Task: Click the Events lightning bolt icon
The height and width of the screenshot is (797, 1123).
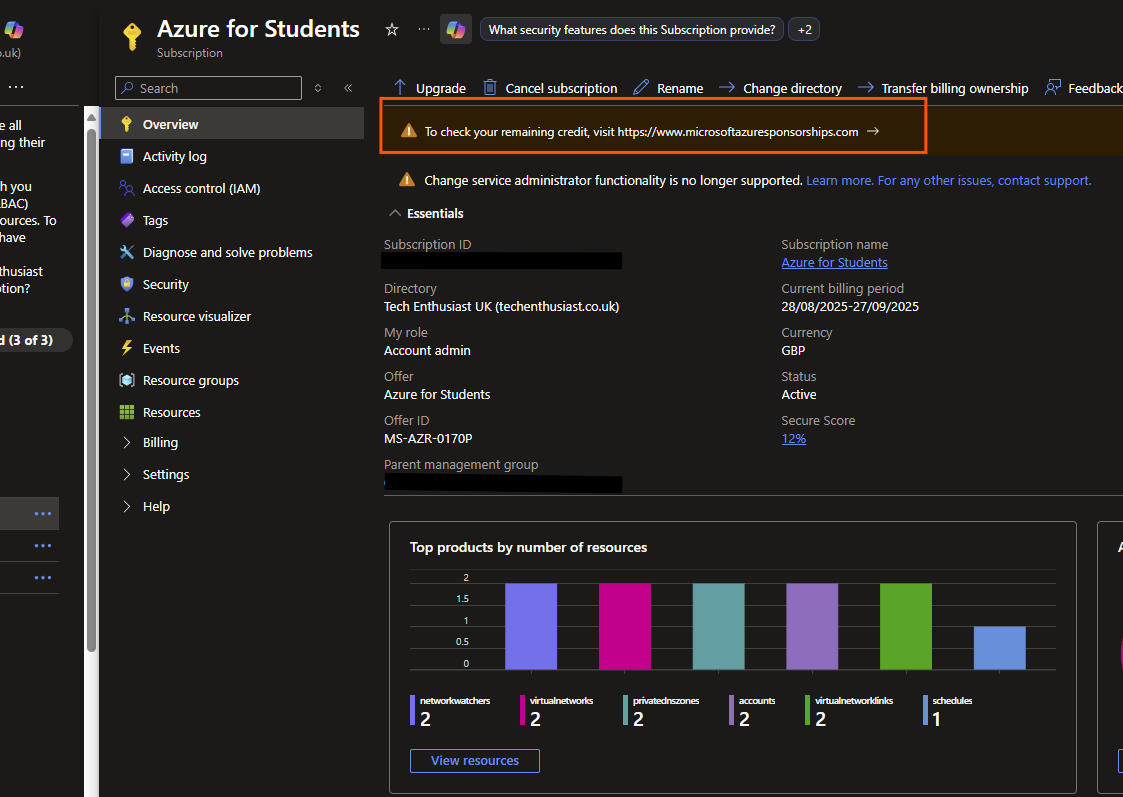Action: 127,348
